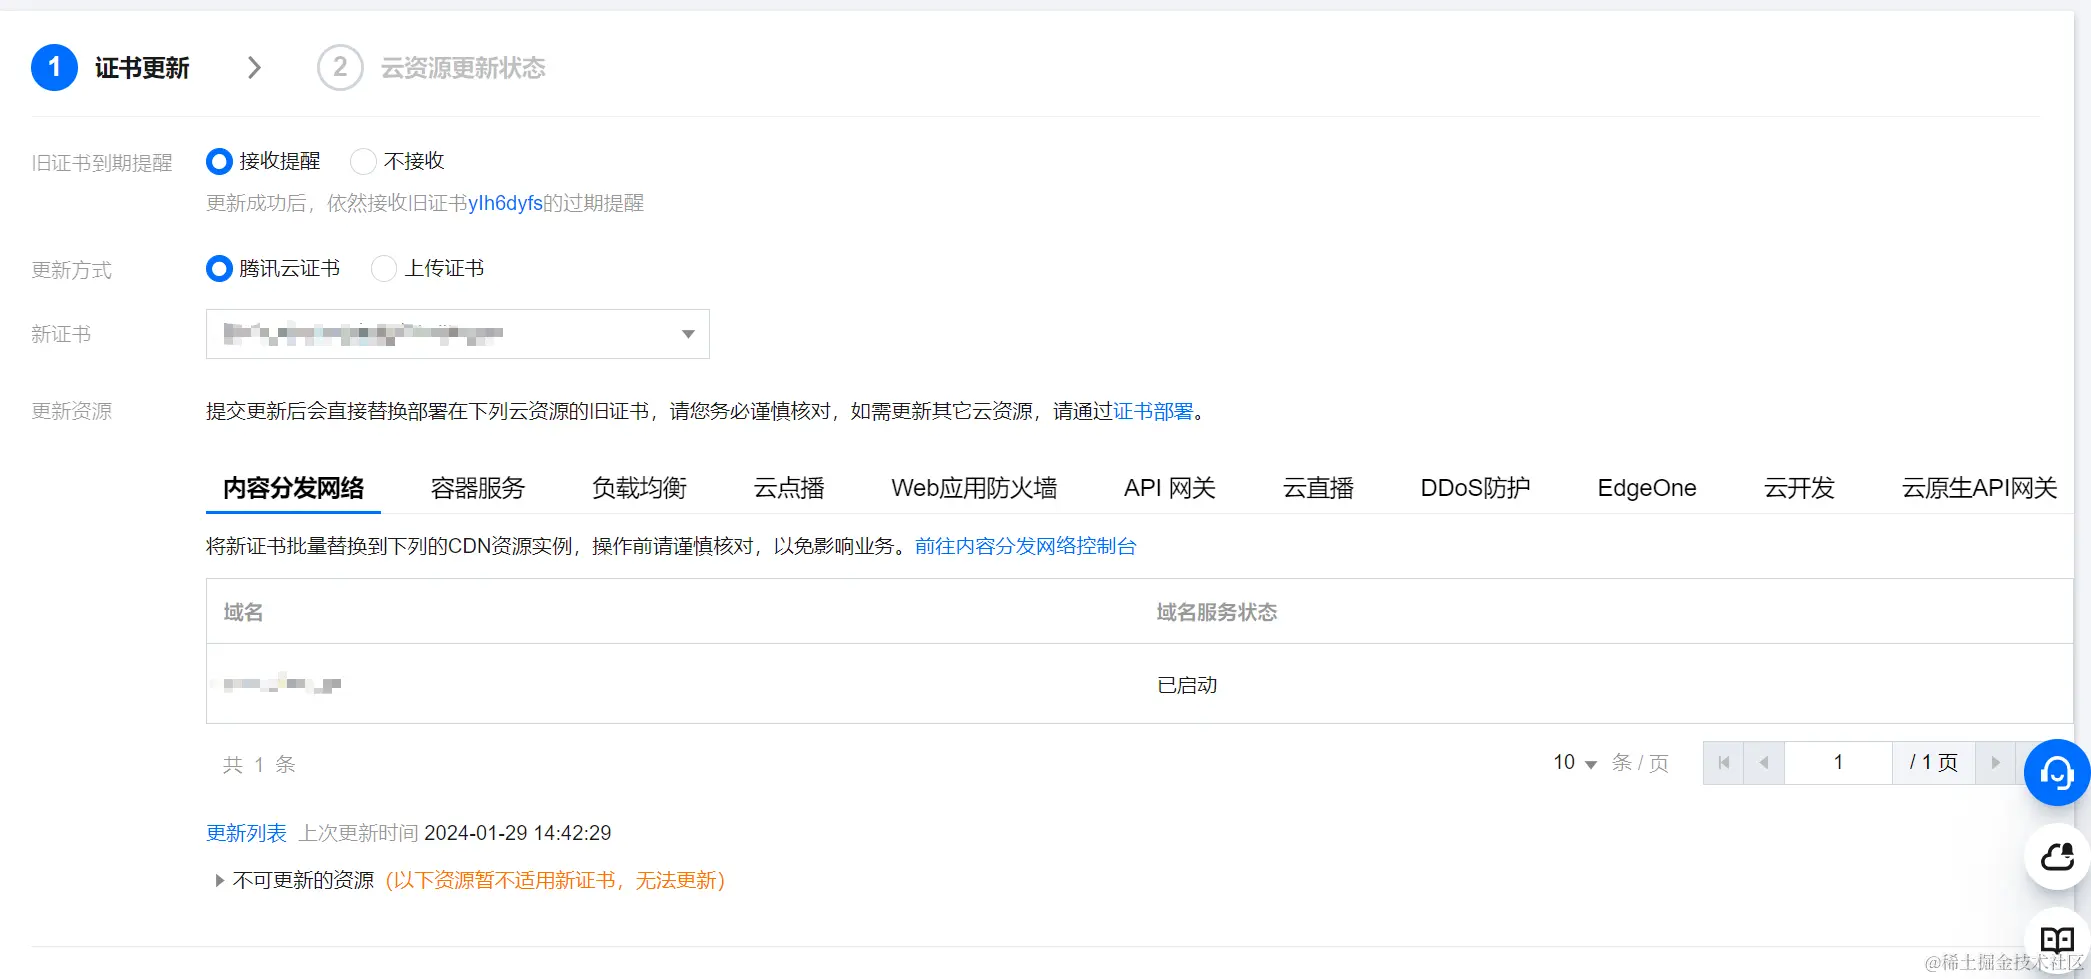Click the step 2 circle 云资源更新状态
The height and width of the screenshot is (979, 2091).
(340, 67)
